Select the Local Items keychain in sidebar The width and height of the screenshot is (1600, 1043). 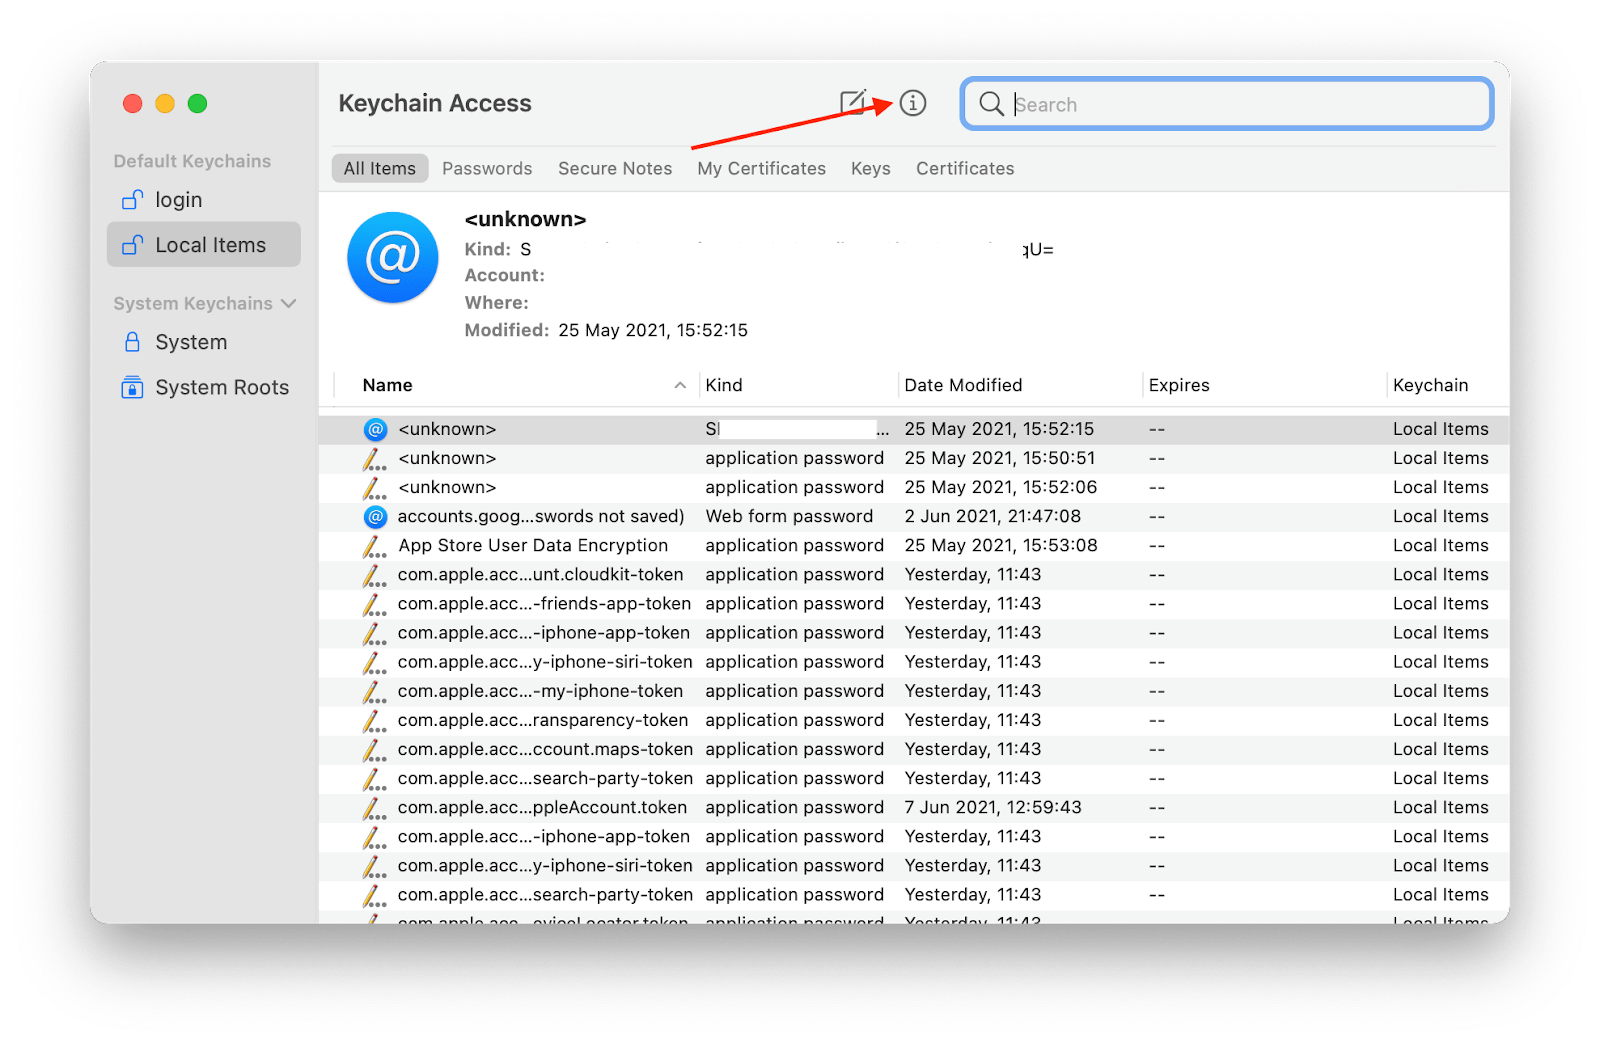210,244
